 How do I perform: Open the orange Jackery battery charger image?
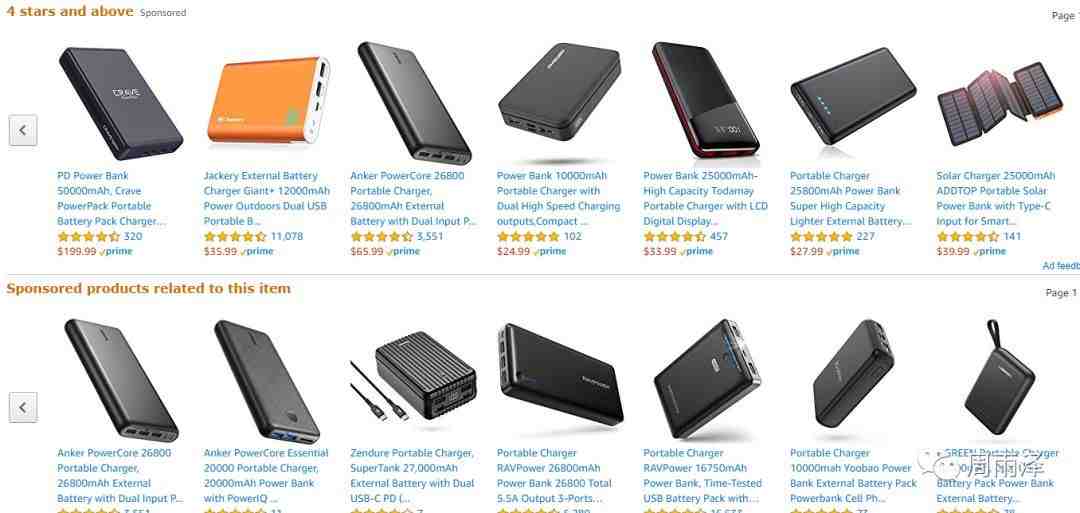click(269, 100)
